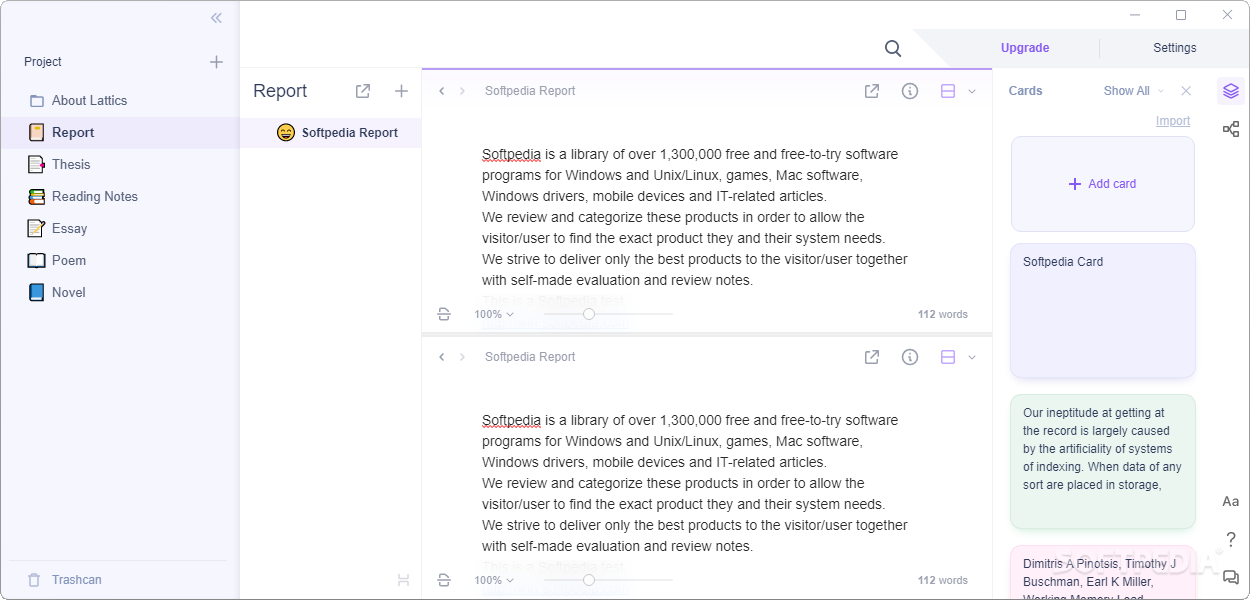Screen dimensions: 1250x600
Task: Open the Softpedia Card
Action: (x=1103, y=311)
